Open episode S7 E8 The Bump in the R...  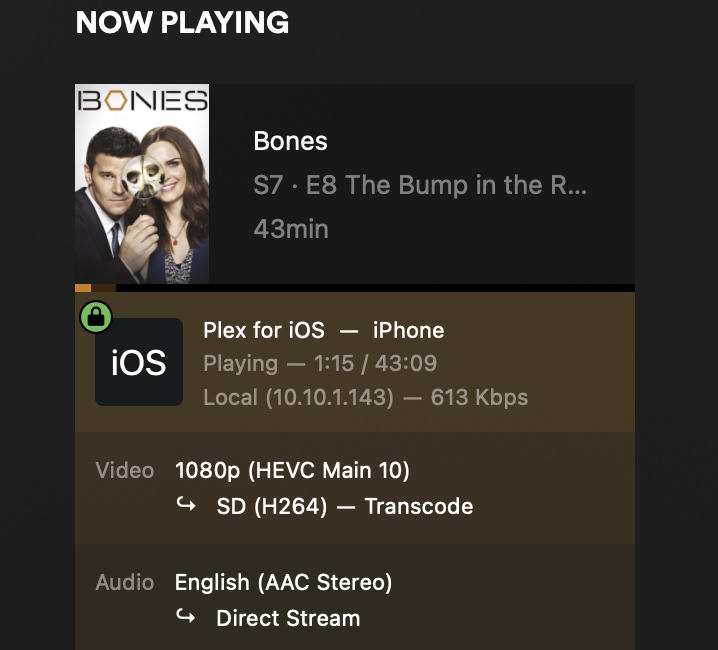(420, 185)
